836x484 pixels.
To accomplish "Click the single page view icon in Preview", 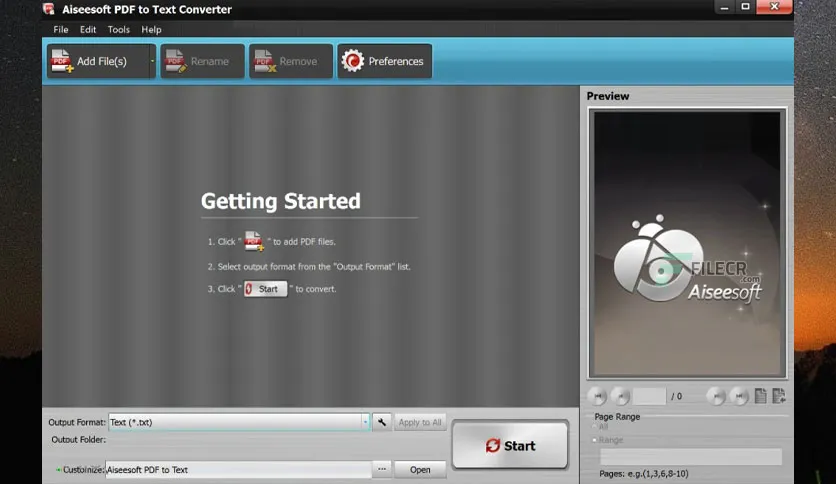I will [x=761, y=396].
